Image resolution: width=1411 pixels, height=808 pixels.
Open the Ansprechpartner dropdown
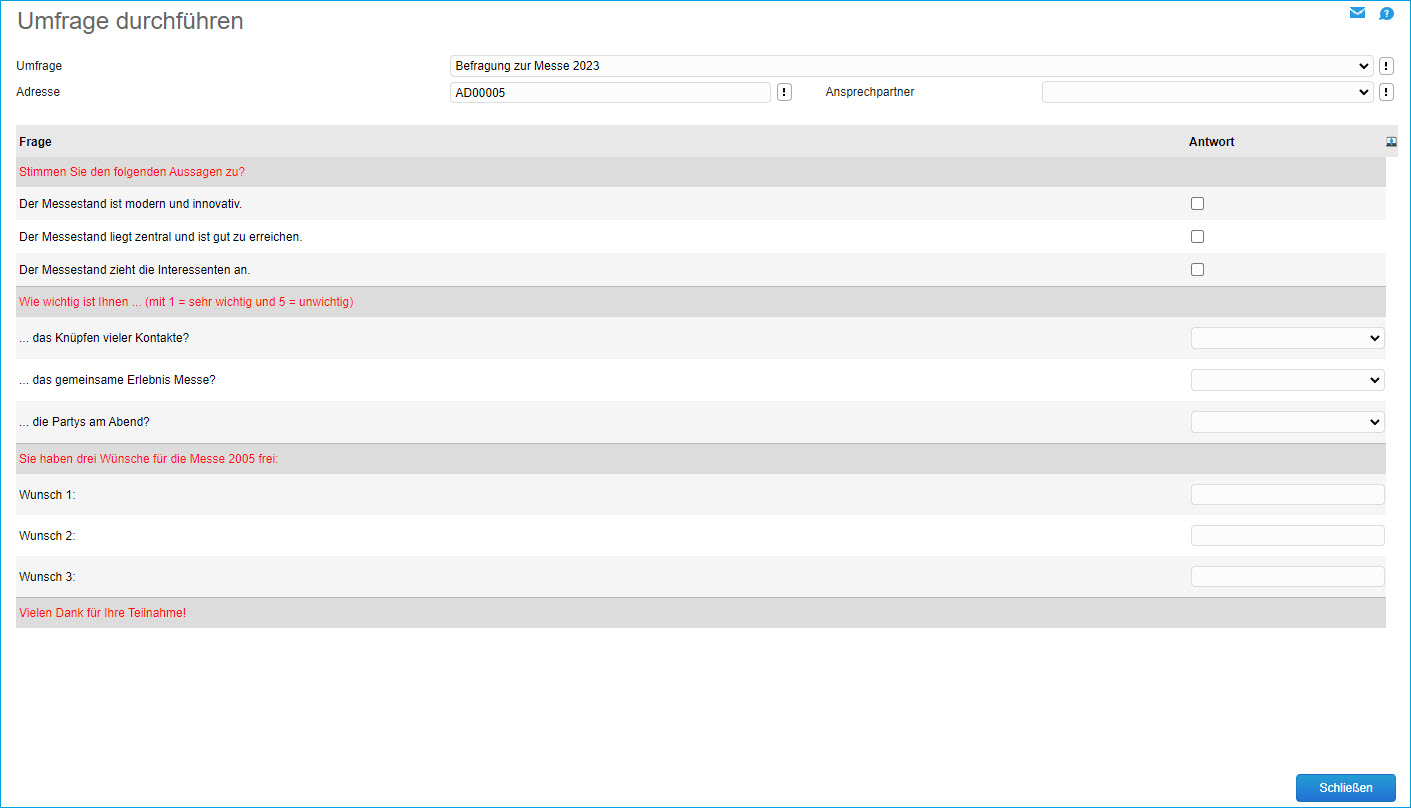pos(1208,92)
